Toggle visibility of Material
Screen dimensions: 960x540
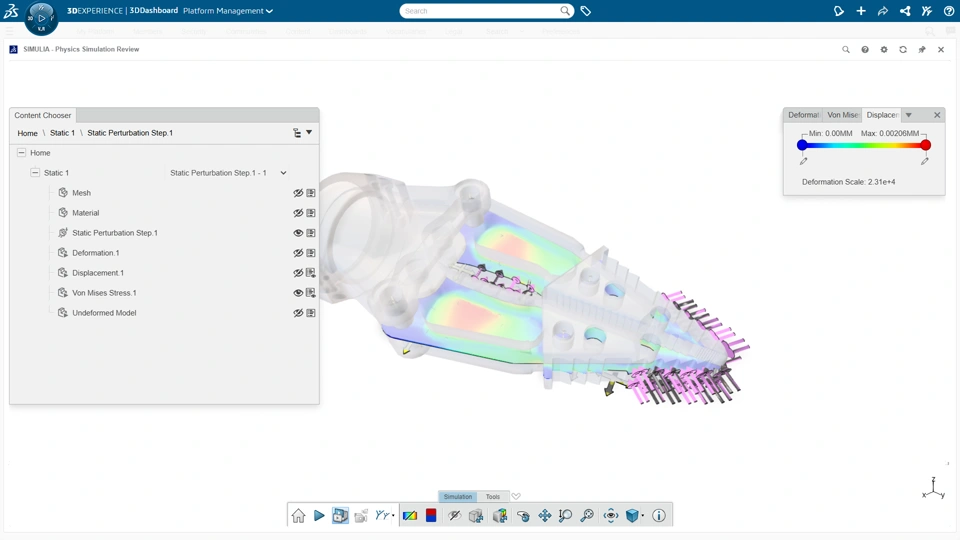[x=298, y=213]
